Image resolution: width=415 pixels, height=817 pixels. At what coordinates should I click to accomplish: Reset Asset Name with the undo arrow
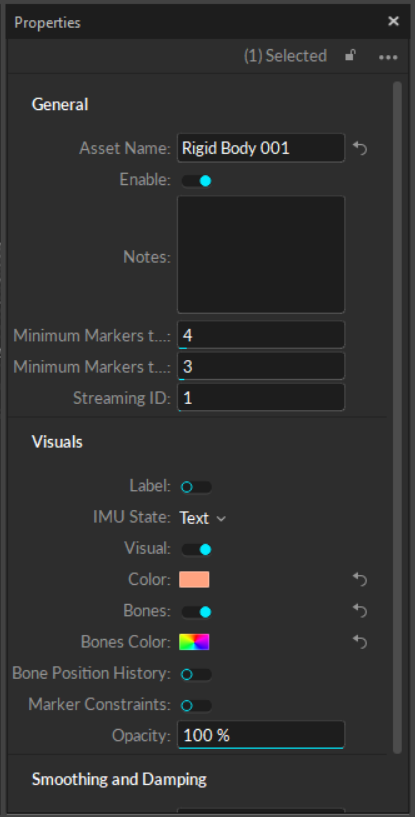(360, 148)
